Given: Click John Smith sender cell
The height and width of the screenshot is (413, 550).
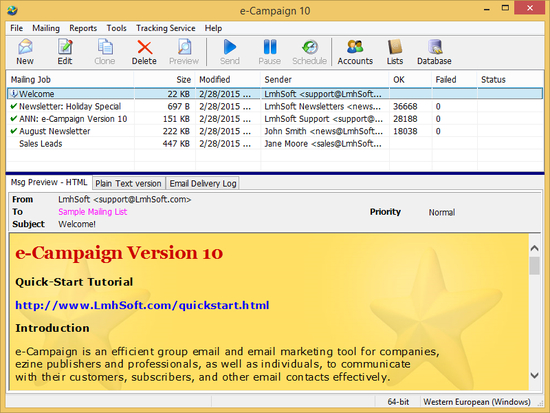Looking at the screenshot, I should 323,131.
